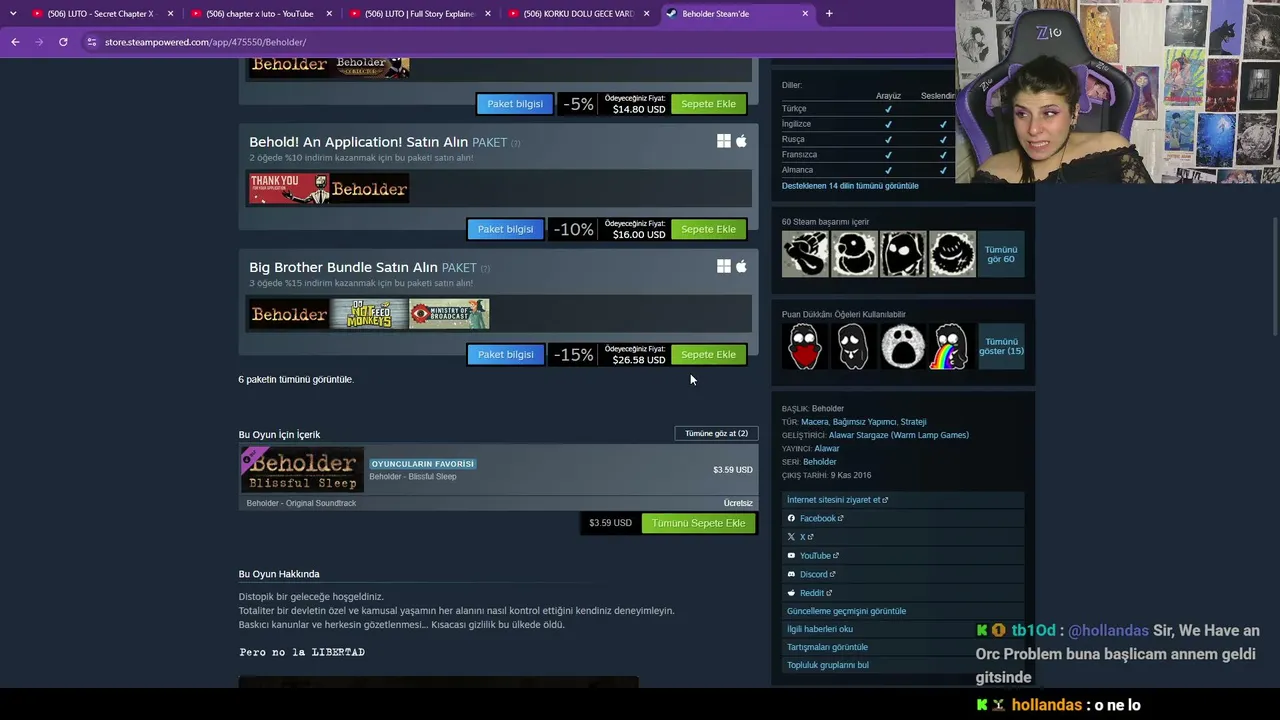Click Paket bilgisi for Big Brother Bundle
Viewport: 1280px width, 720px height.
tap(505, 354)
